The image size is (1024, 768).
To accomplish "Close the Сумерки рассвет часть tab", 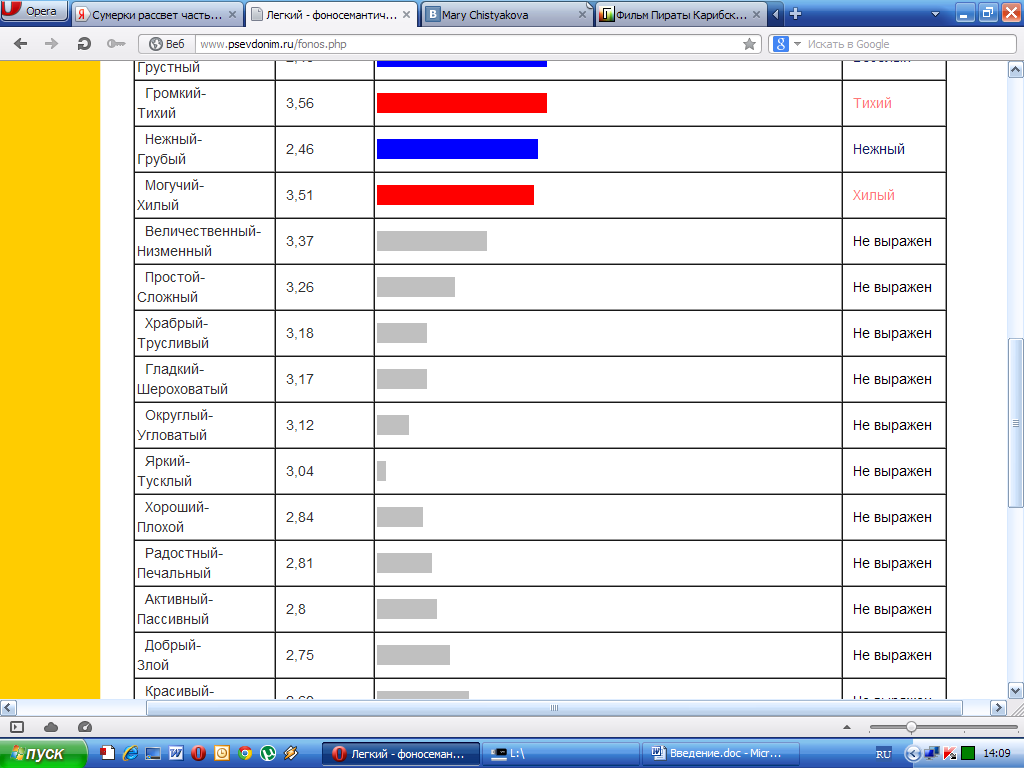I will [x=232, y=14].
